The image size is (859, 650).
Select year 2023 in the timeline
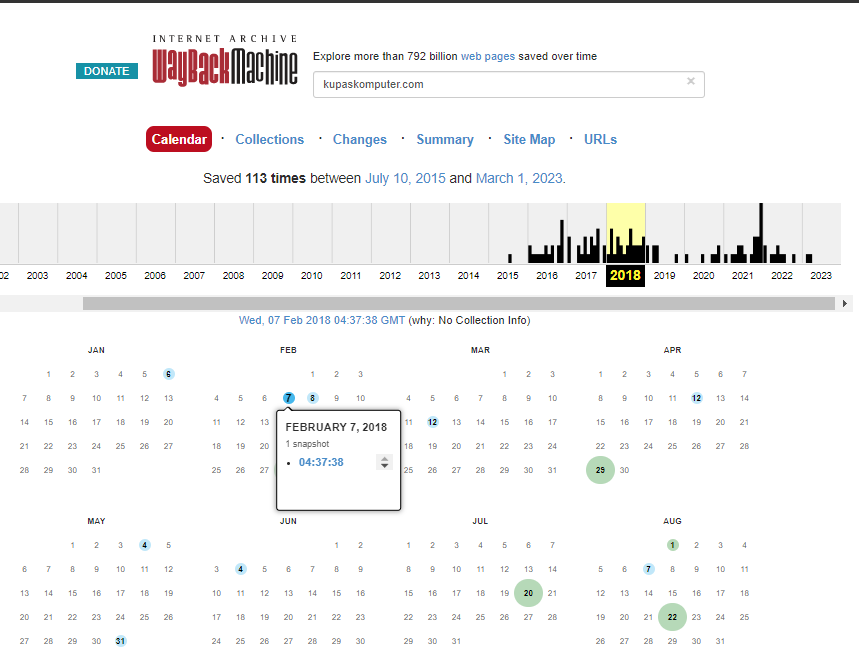click(821, 276)
